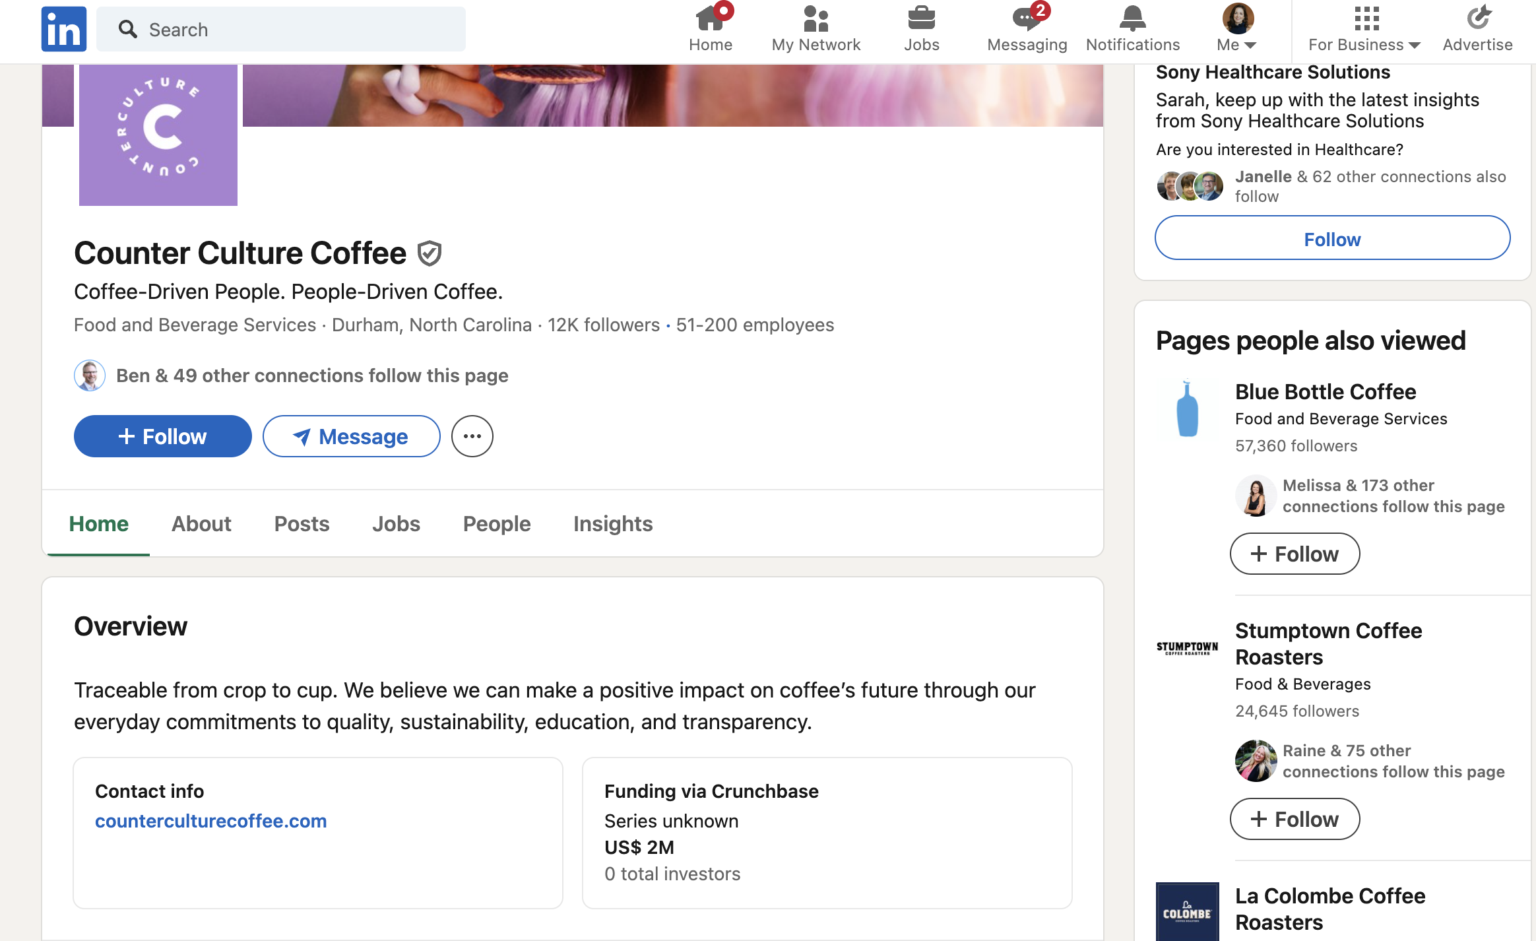Image resolution: width=1536 pixels, height=941 pixels.
Task: Open the more options ellipsis menu
Action: (472, 436)
